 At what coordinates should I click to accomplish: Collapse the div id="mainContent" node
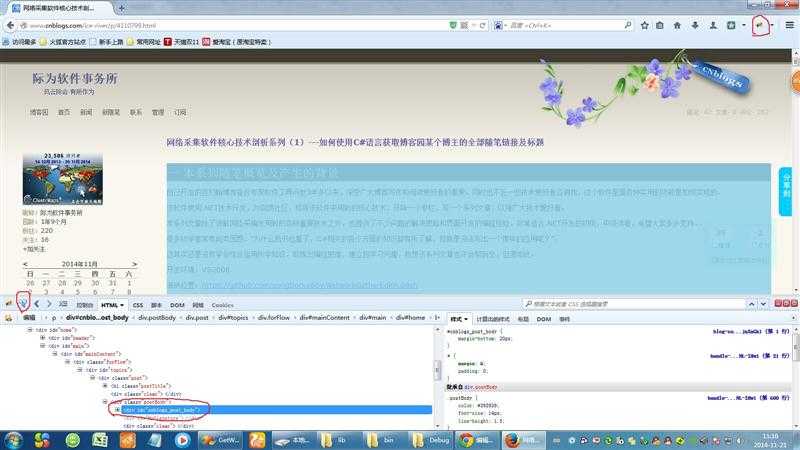55,354
